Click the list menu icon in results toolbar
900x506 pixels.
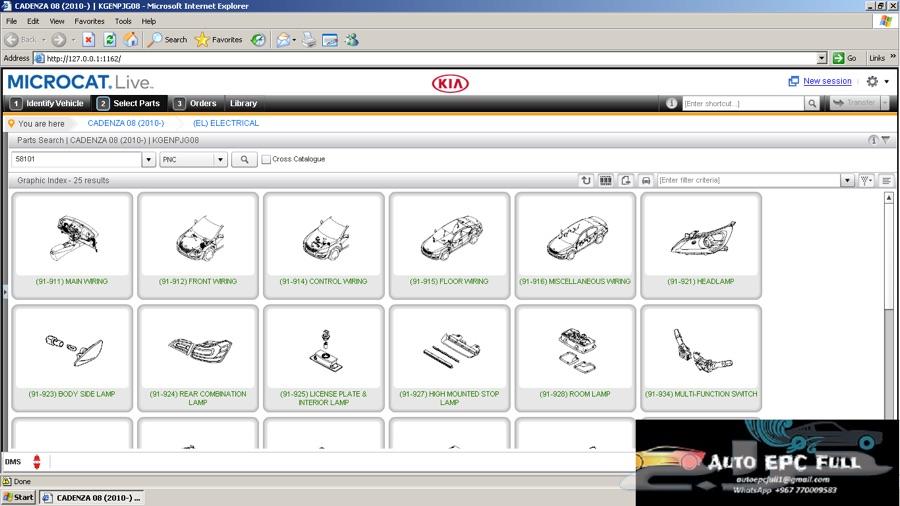click(x=886, y=180)
